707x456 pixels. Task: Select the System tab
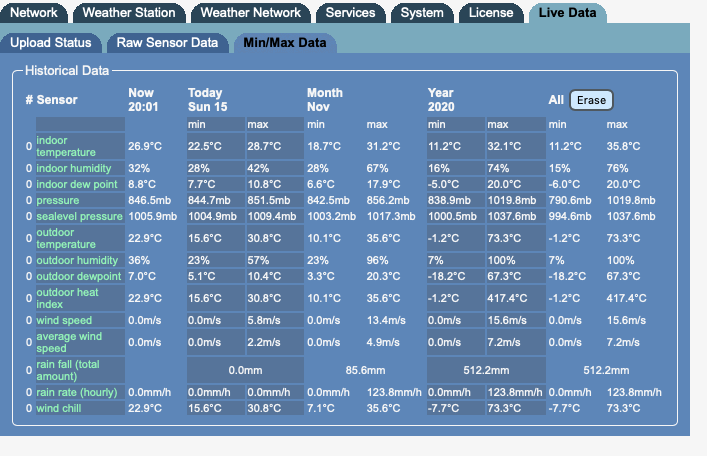pyautogui.click(x=422, y=13)
